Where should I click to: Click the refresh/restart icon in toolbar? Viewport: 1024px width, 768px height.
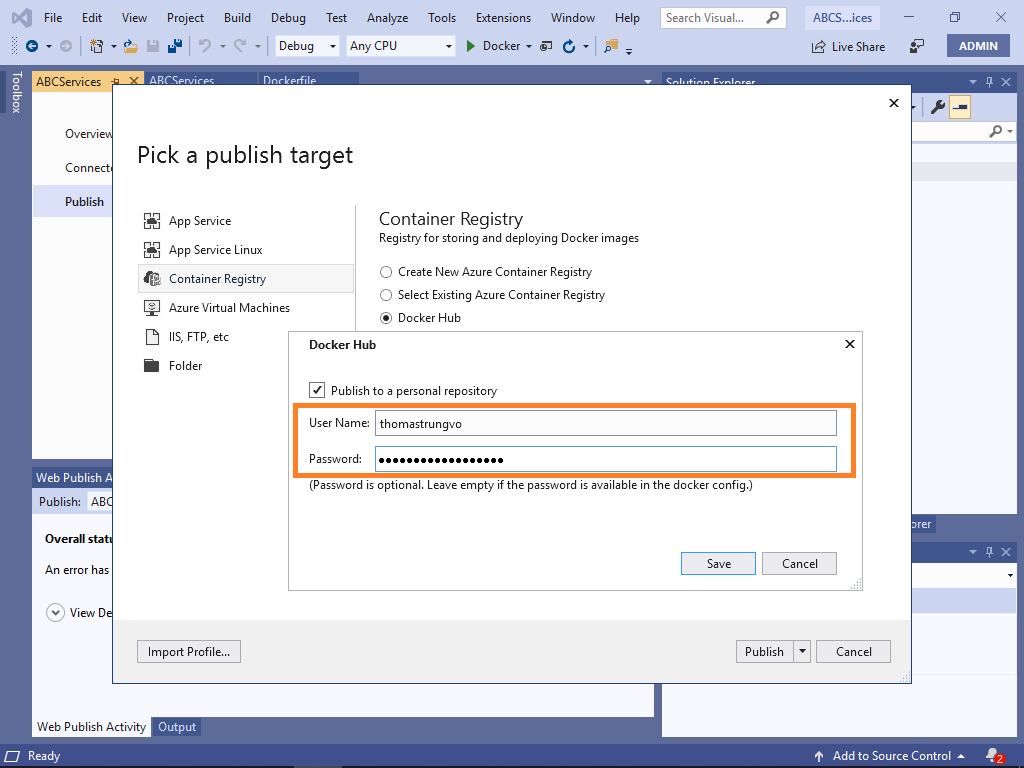click(569, 46)
